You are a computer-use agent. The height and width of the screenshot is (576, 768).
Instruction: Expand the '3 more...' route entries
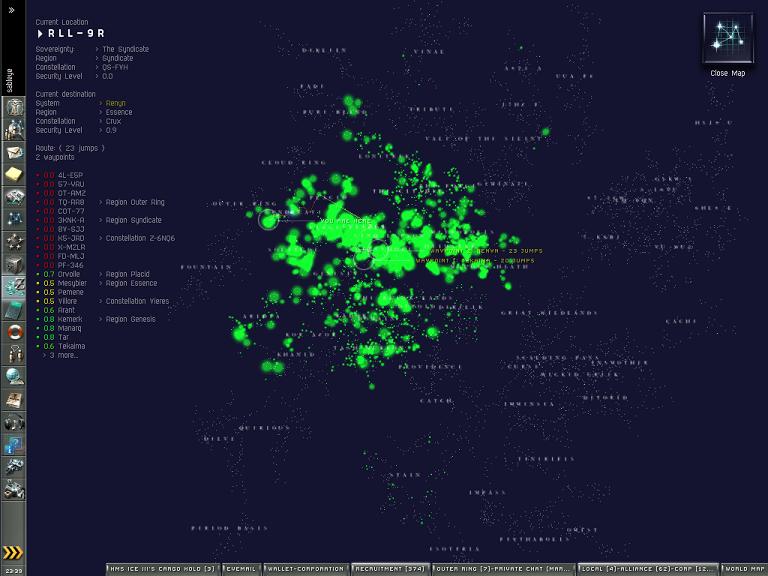(x=63, y=355)
